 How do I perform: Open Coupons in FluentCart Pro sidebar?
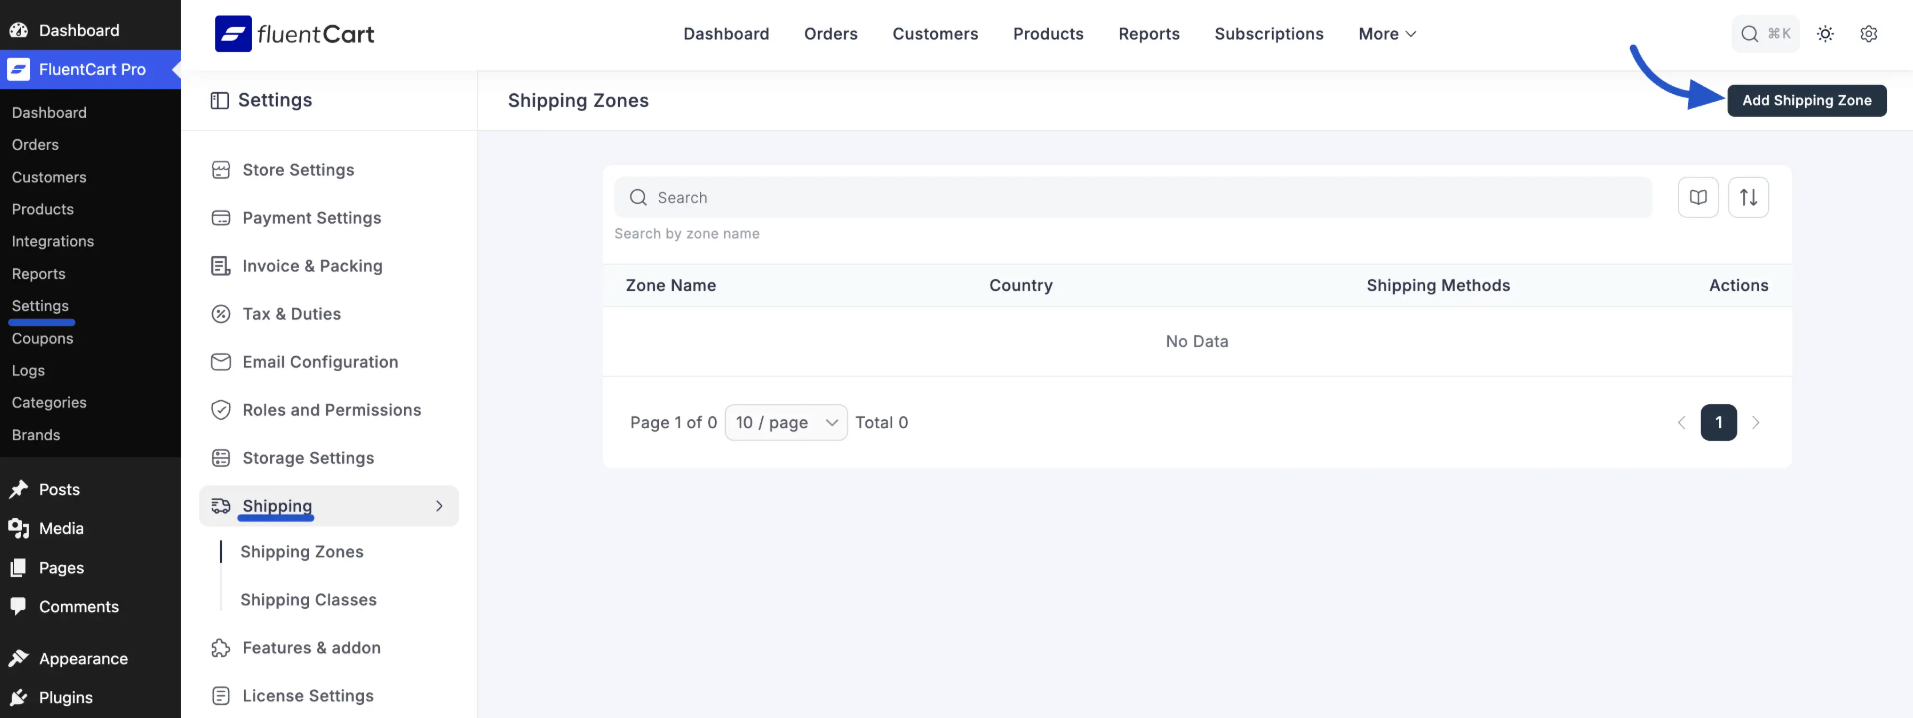43,338
